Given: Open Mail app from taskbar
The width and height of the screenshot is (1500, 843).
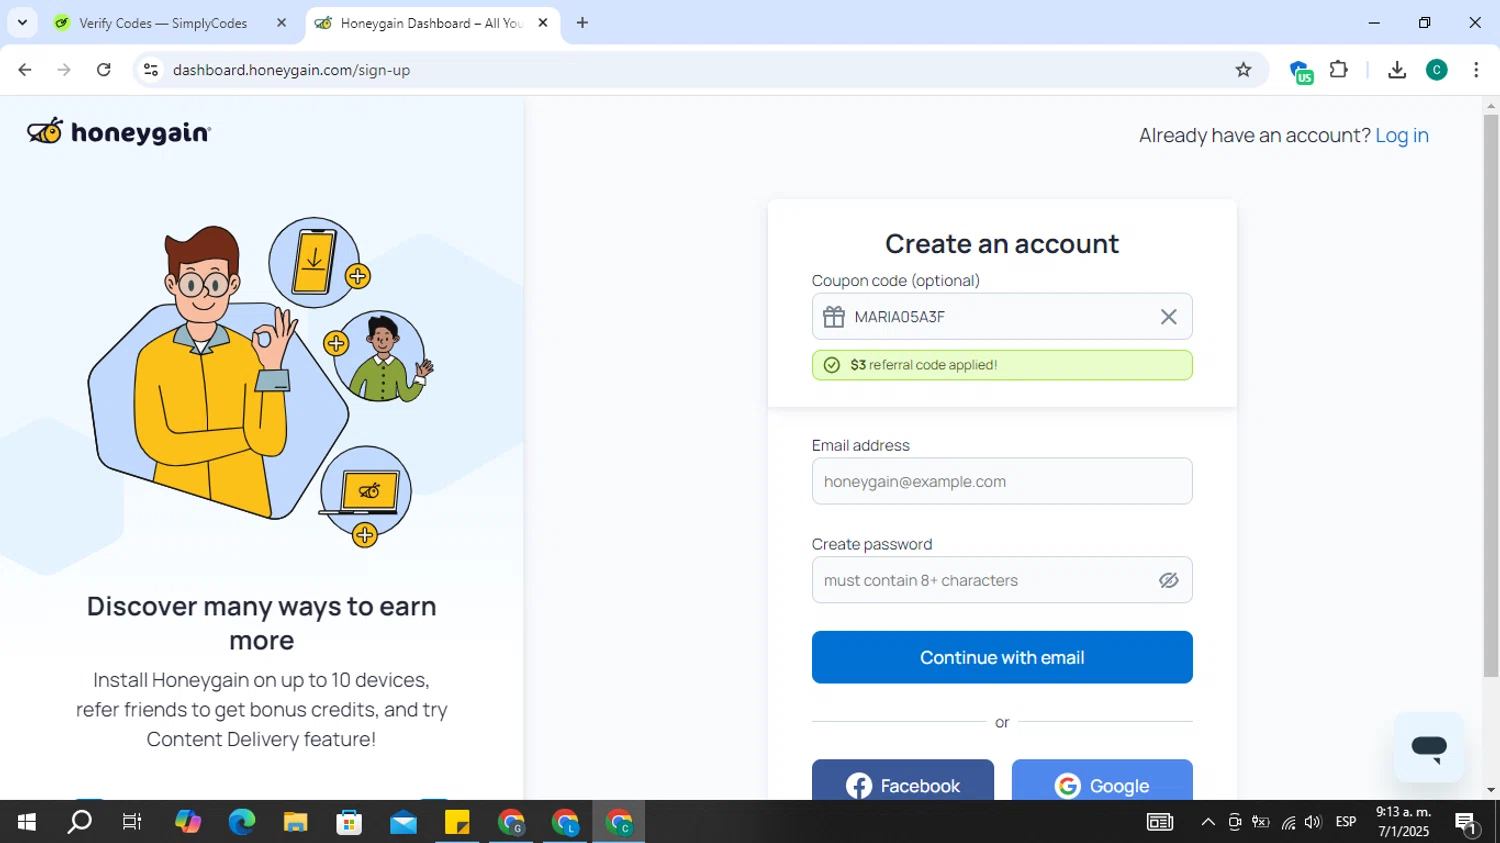Looking at the screenshot, I should (x=404, y=822).
